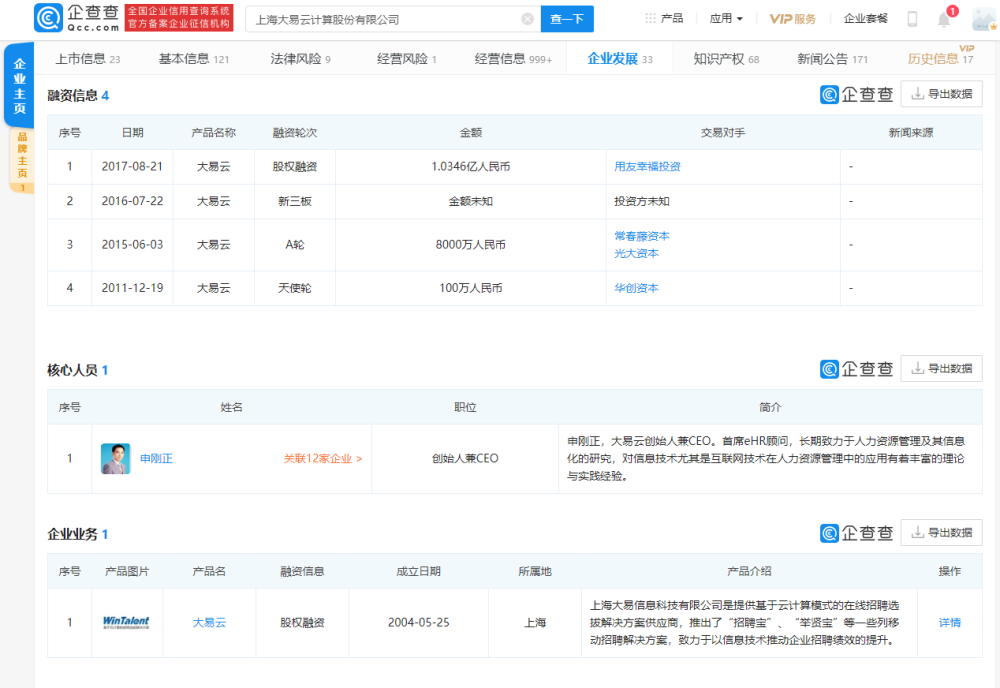Open 详情 for 大易云 product
This screenshot has width=1000, height=688.
point(950,622)
